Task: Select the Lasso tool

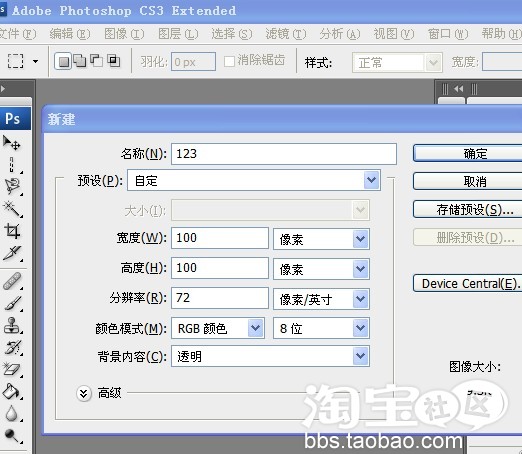Action: click(13, 187)
